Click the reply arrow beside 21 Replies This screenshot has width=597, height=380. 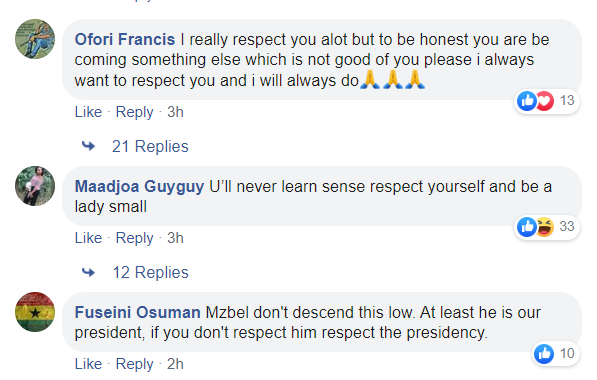tap(88, 146)
